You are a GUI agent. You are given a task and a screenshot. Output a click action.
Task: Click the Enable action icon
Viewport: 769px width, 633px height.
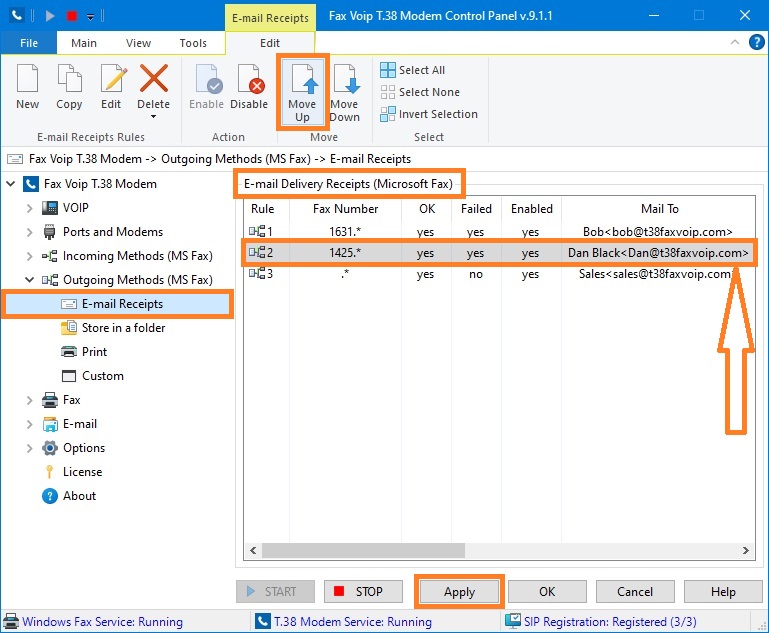[x=209, y=78]
